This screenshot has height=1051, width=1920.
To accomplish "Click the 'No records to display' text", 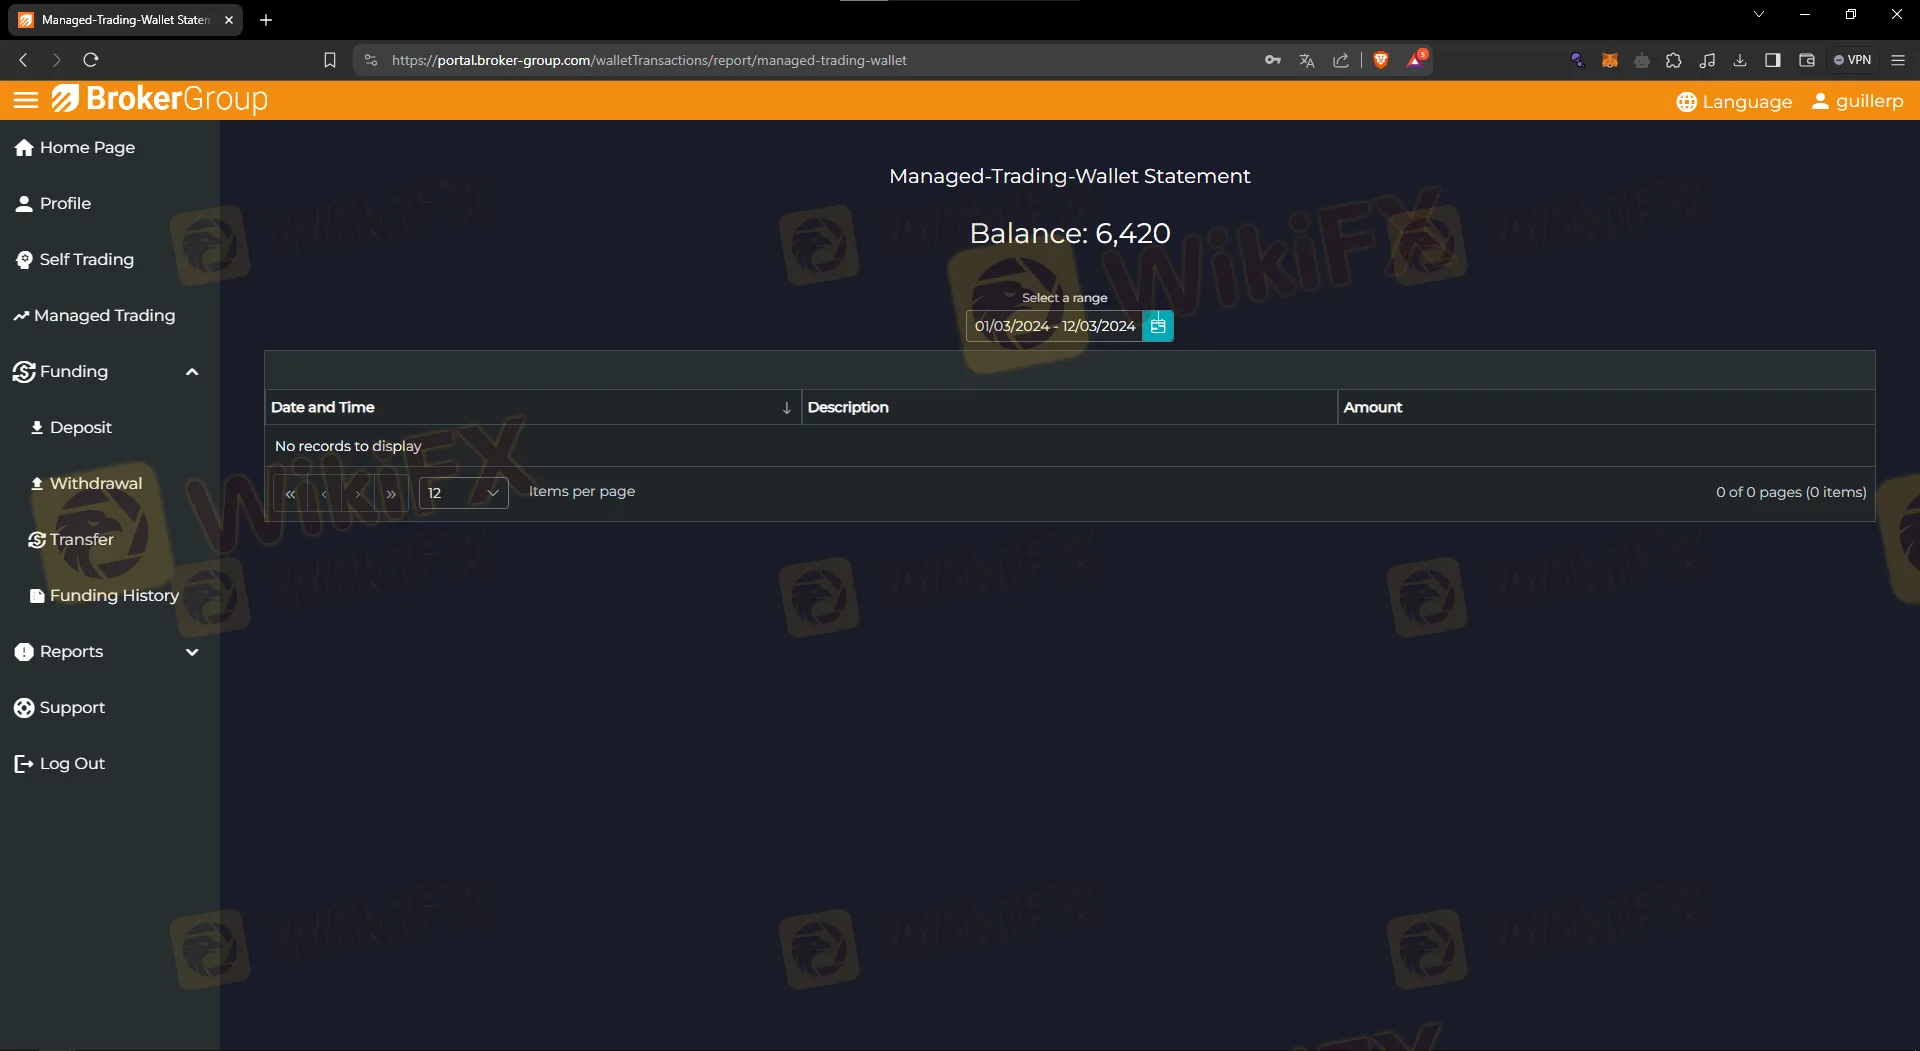I will 348,446.
